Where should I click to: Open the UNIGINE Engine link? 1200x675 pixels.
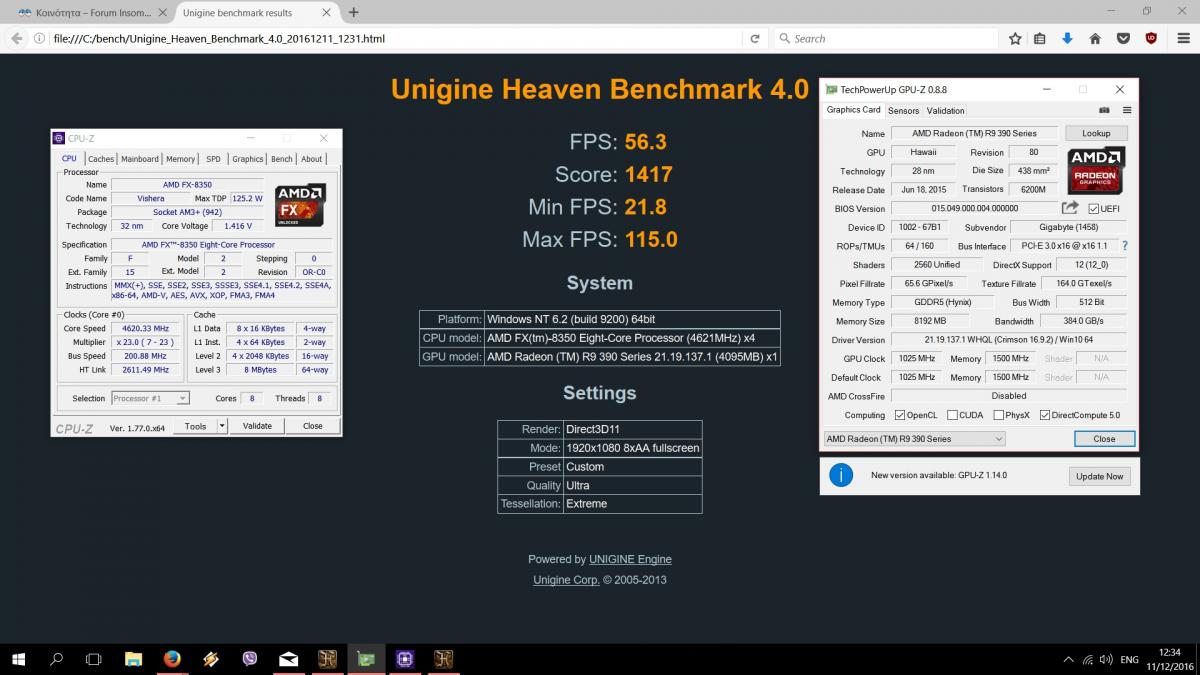[x=630, y=559]
